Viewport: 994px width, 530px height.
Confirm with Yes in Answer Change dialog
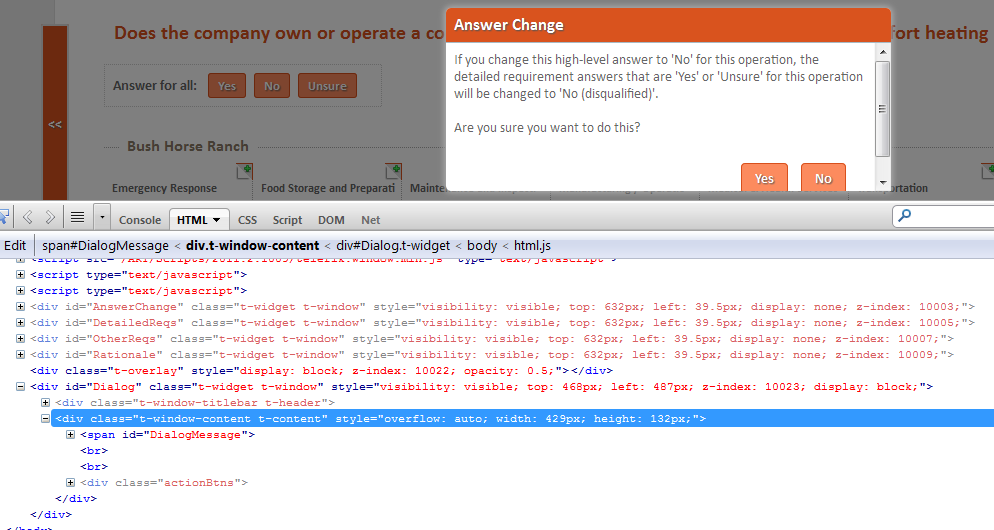764,178
